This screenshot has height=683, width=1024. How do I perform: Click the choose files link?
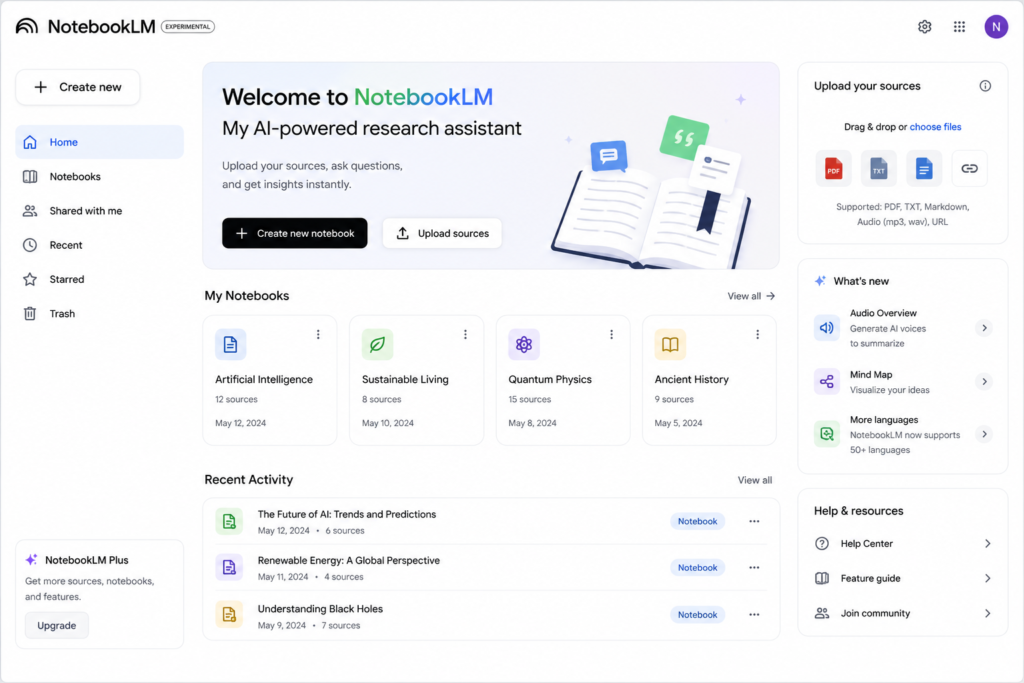click(x=935, y=127)
